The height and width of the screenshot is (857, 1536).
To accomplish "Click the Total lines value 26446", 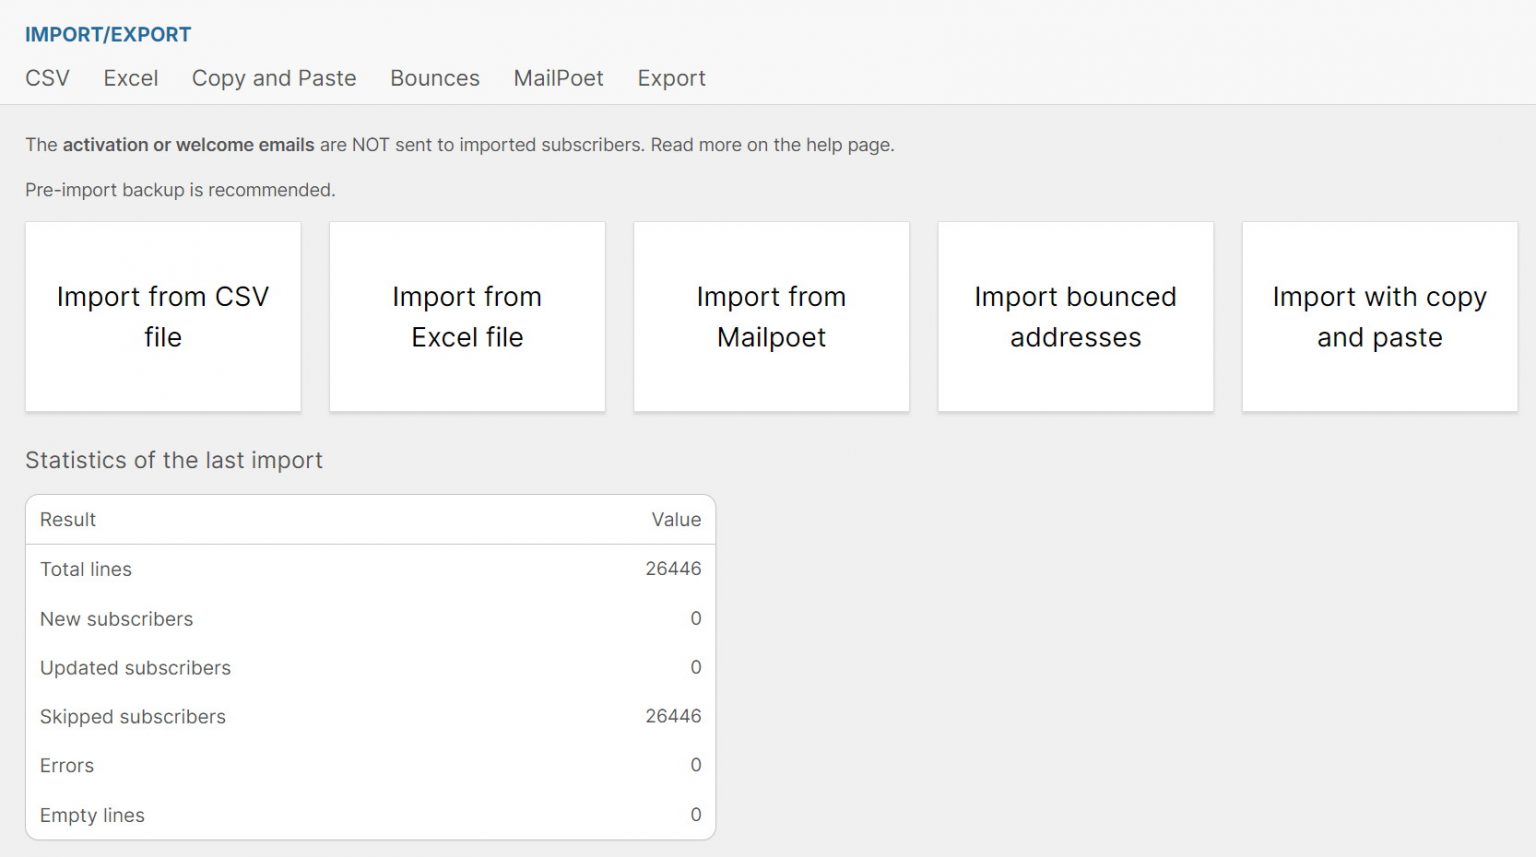I will [673, 569].
